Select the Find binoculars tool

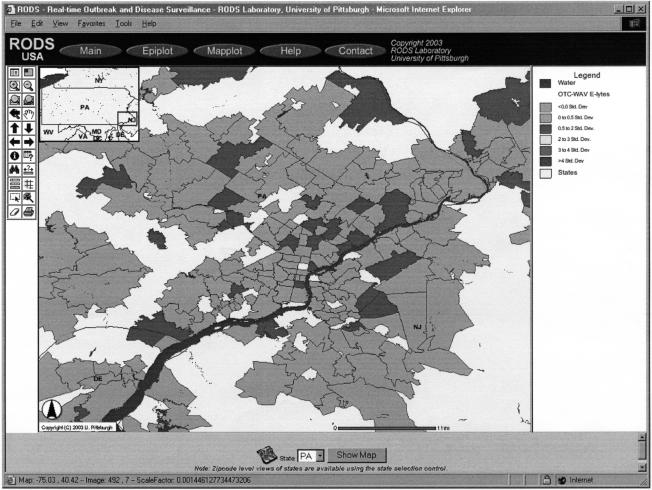coord(15,170)
